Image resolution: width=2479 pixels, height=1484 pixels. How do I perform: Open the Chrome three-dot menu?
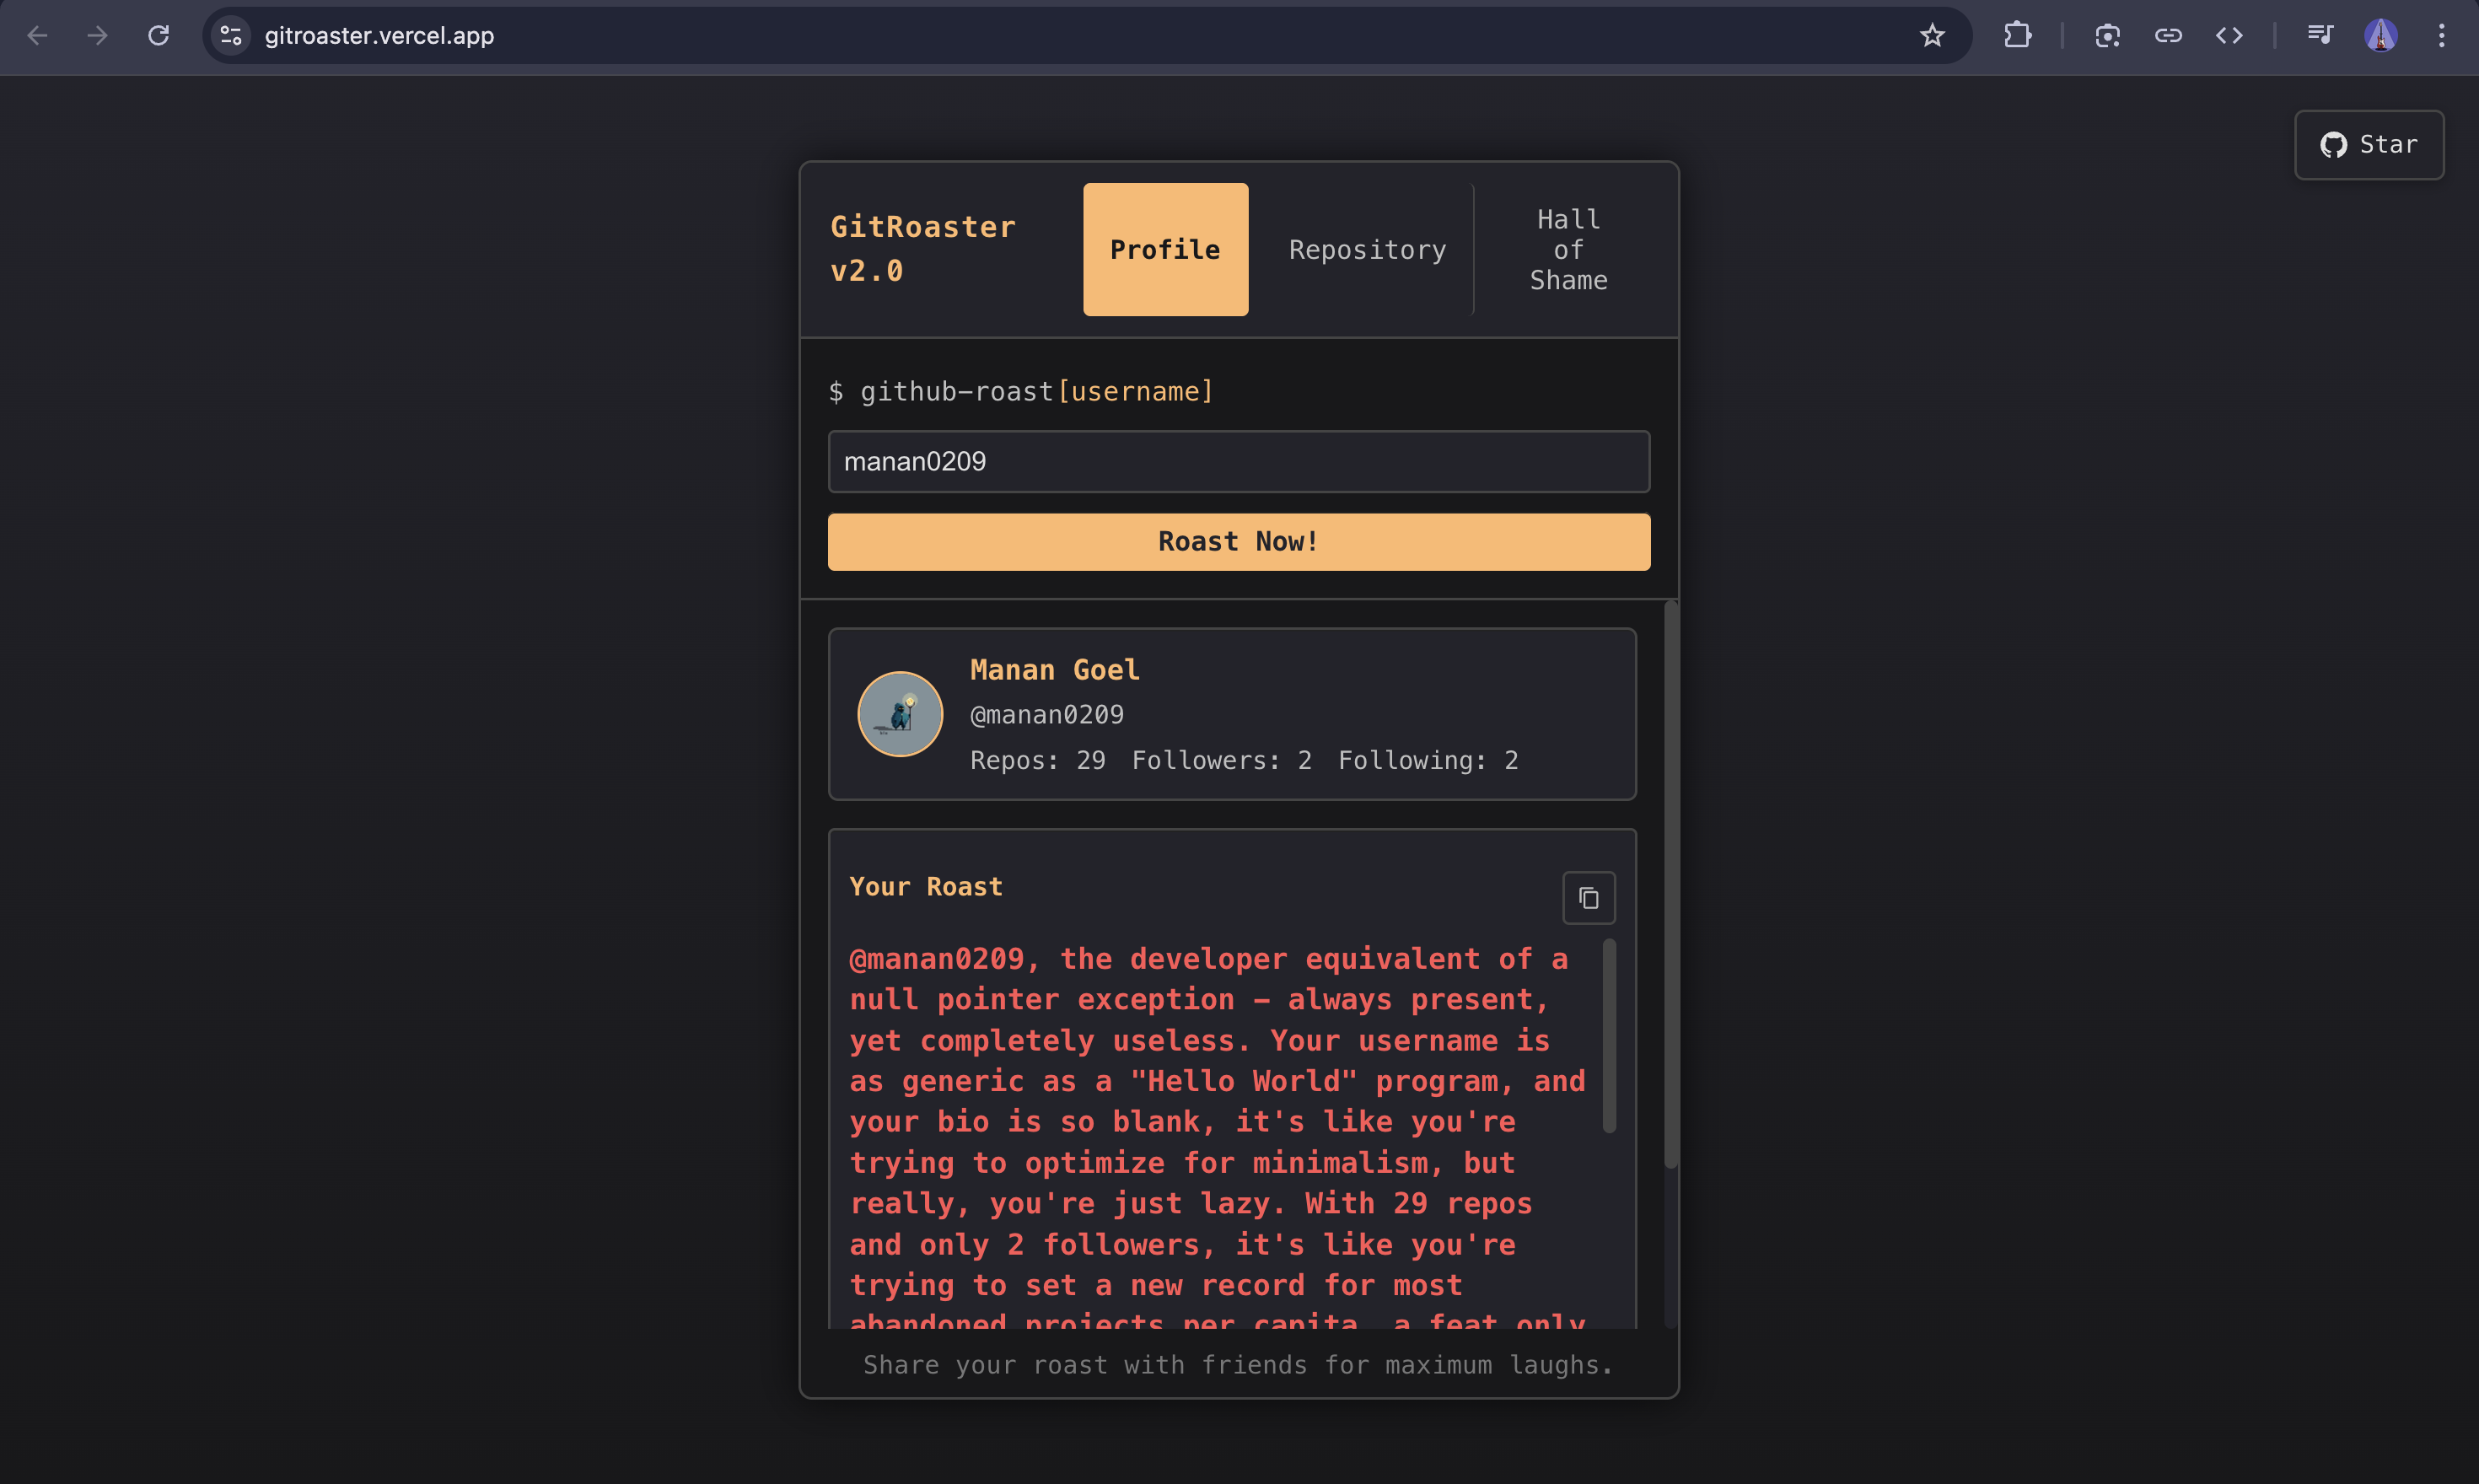(x=2440, y=35)
